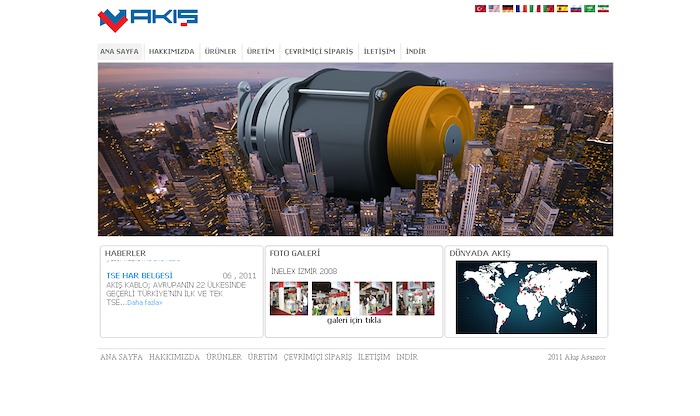
Task: Open ÇEVRİMİÇİ SİPARİŞ in the top menu
Action: (319, 51)
